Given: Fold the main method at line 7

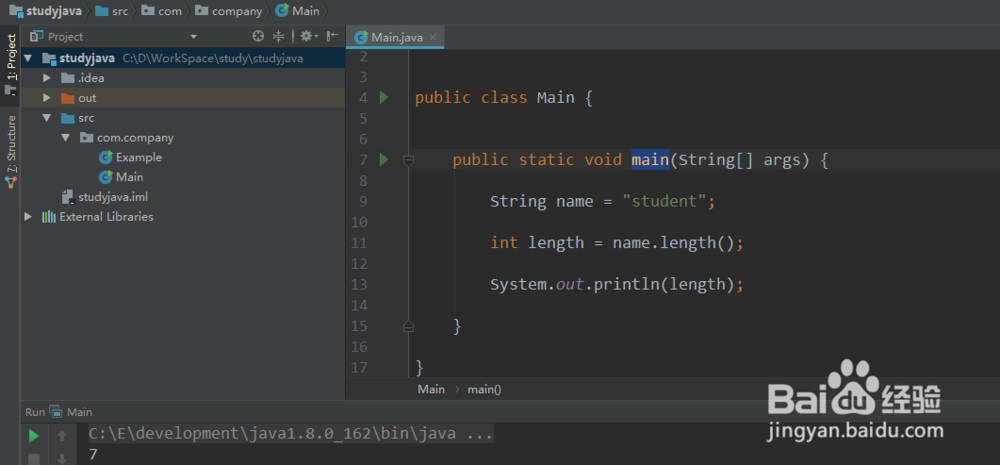Looking at the screenshot, I should (x=409, y=161).
